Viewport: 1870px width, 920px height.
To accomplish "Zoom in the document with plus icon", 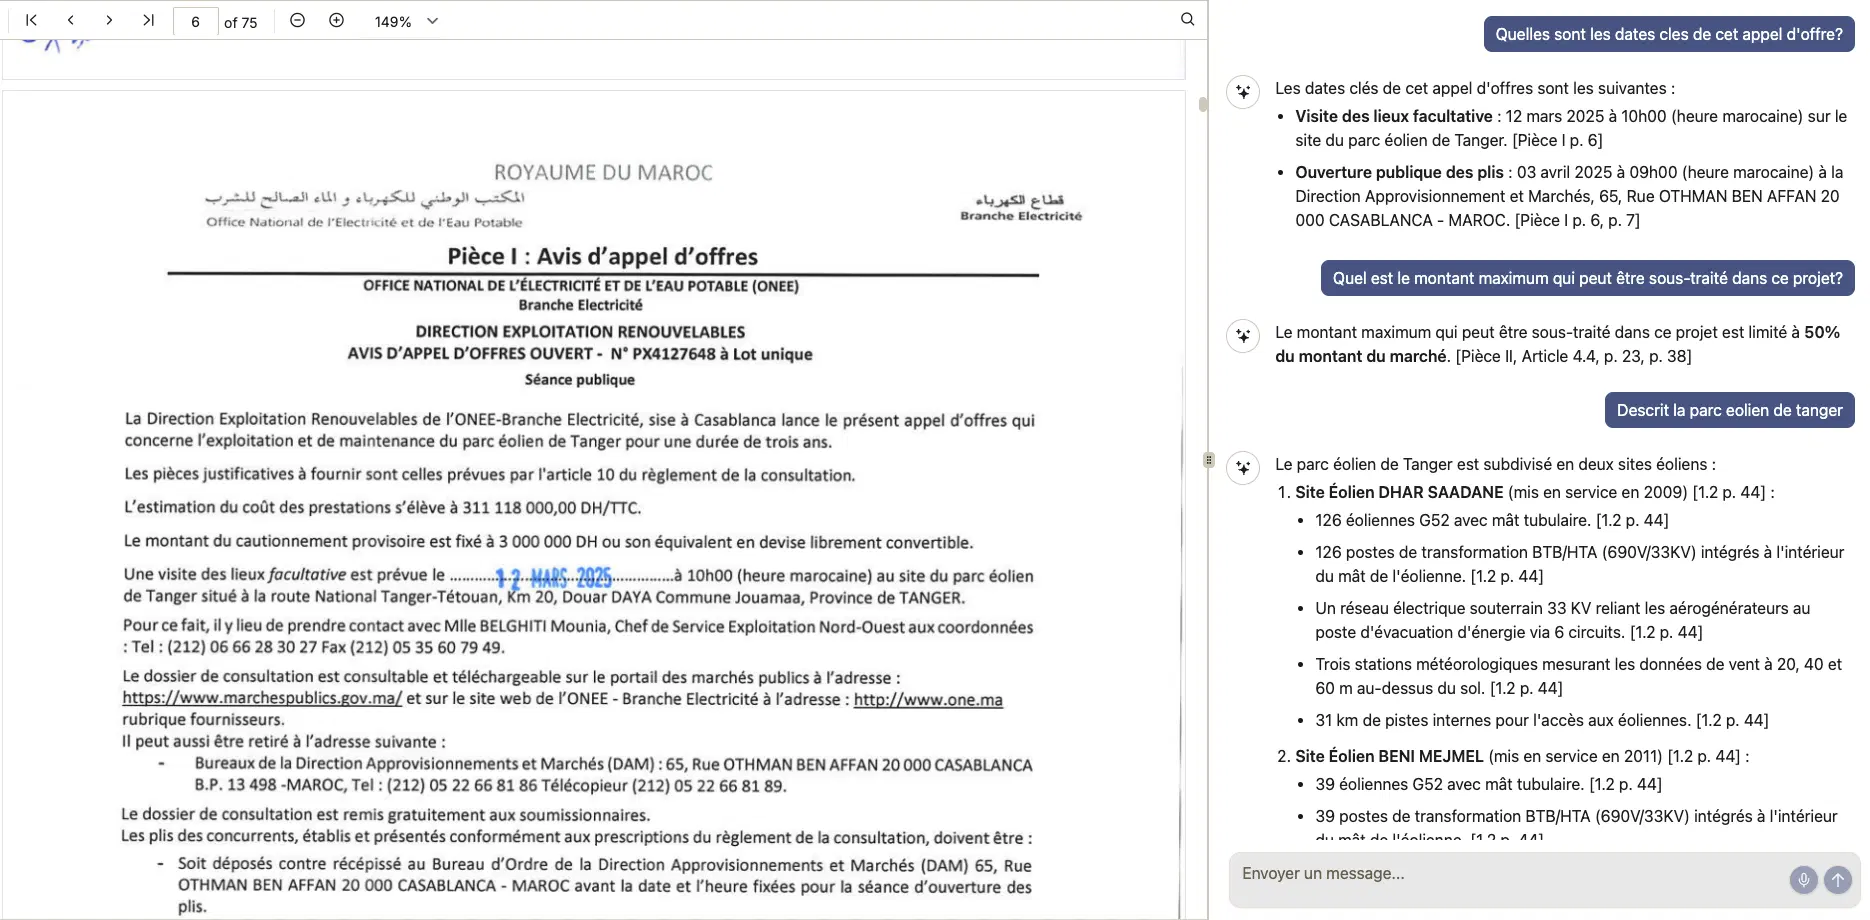I will tap(337, 20).
